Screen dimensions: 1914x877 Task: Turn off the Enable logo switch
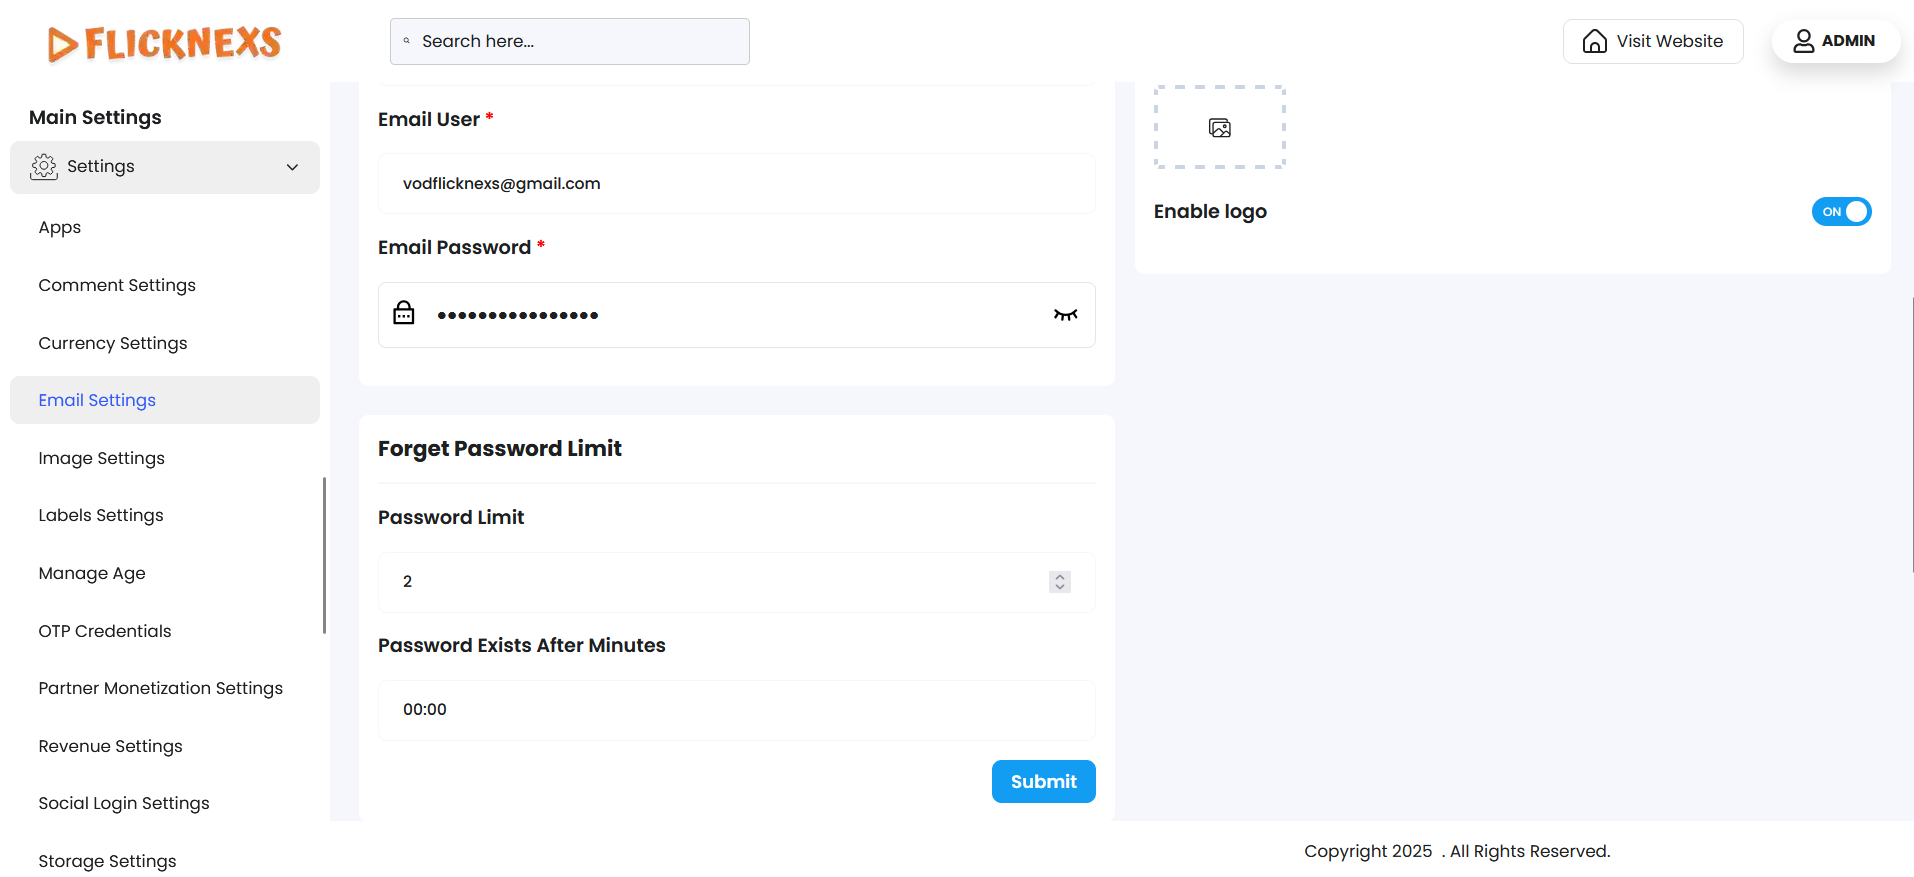pos(1841,212)
